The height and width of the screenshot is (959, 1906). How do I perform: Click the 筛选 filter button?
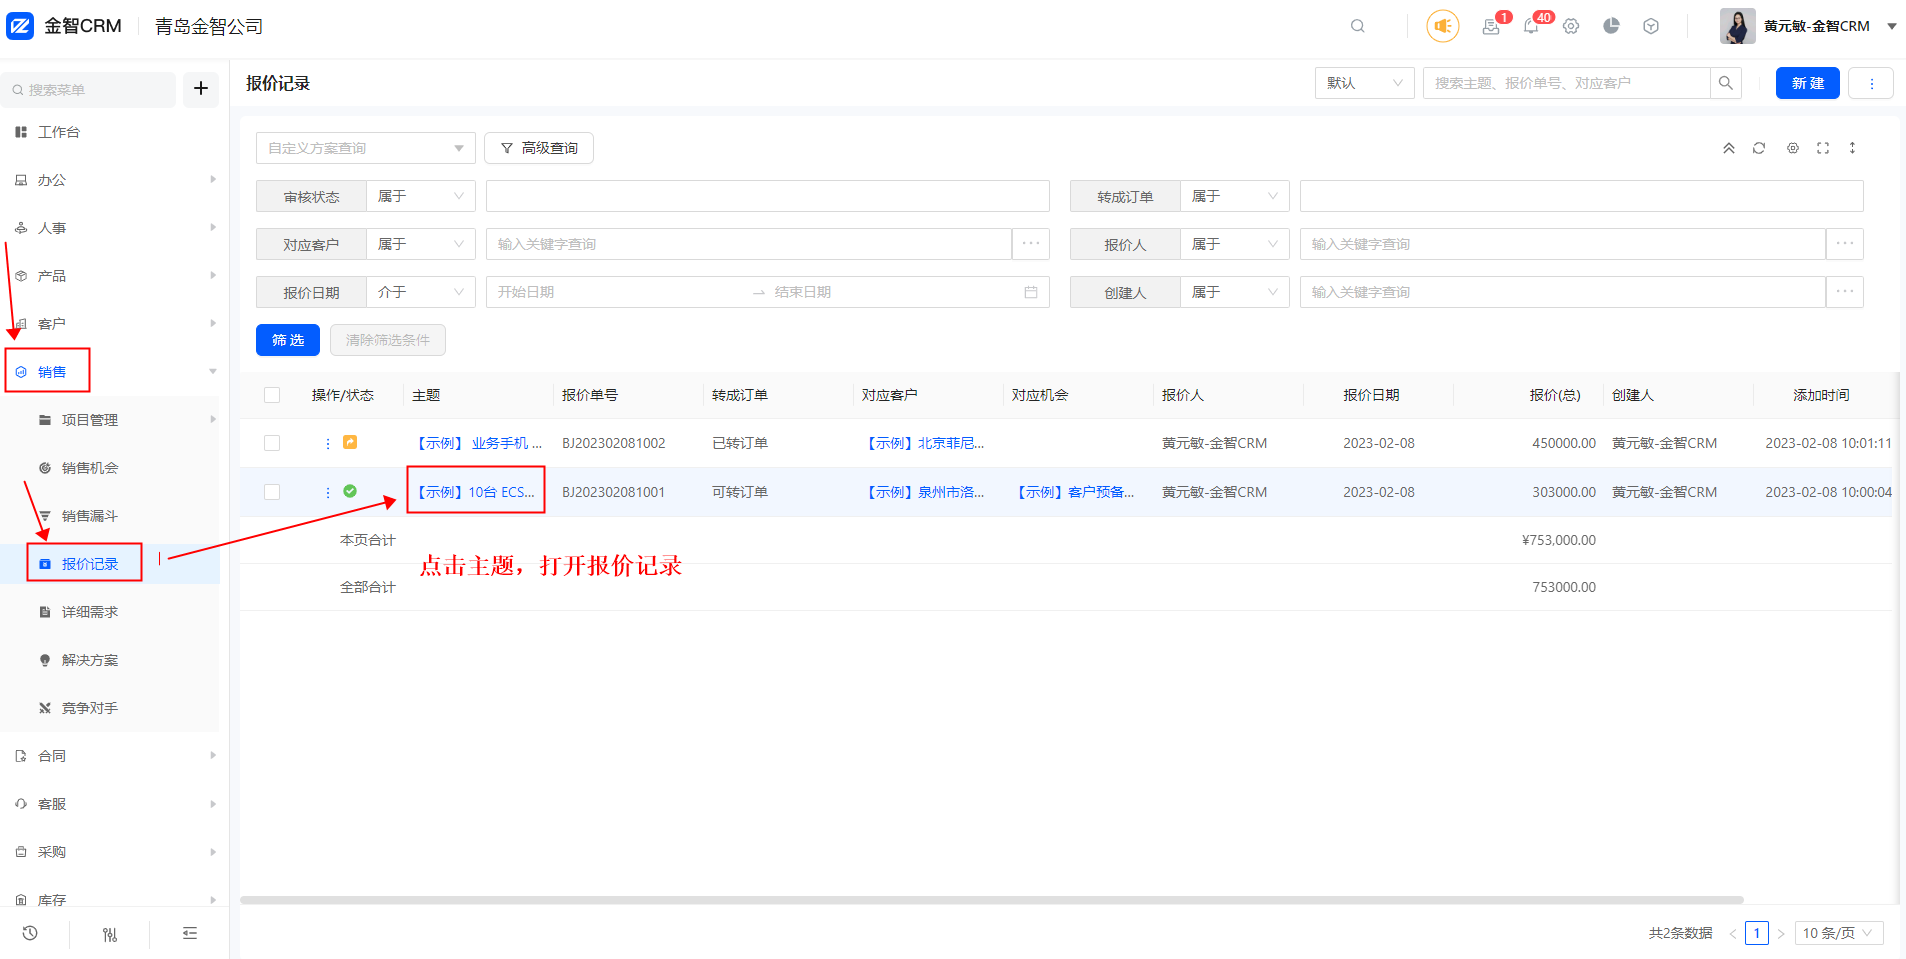(288, 340)
